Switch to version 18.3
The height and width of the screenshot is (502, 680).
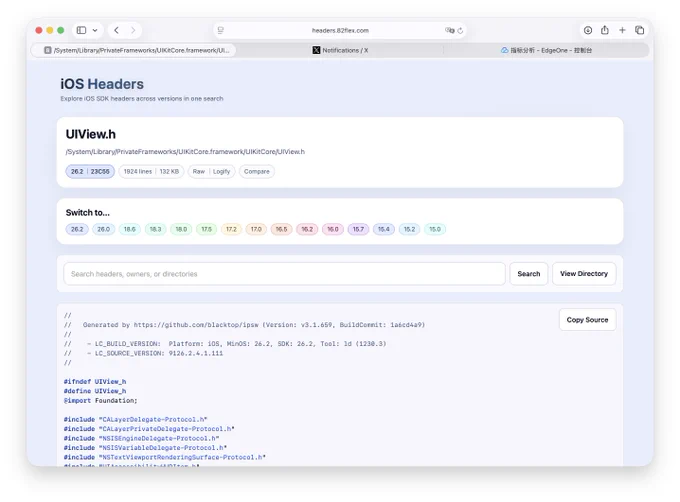(x=155, y=229)
